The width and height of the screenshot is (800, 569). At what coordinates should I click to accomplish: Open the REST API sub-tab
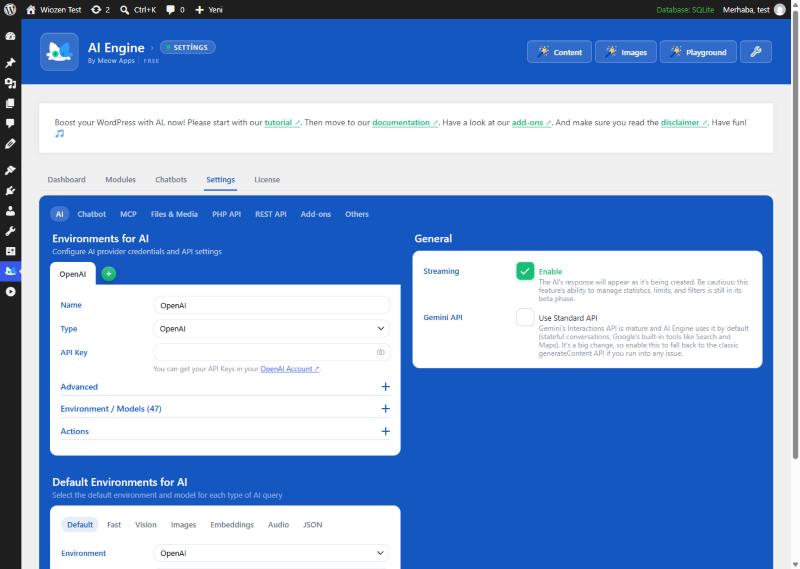270,214
